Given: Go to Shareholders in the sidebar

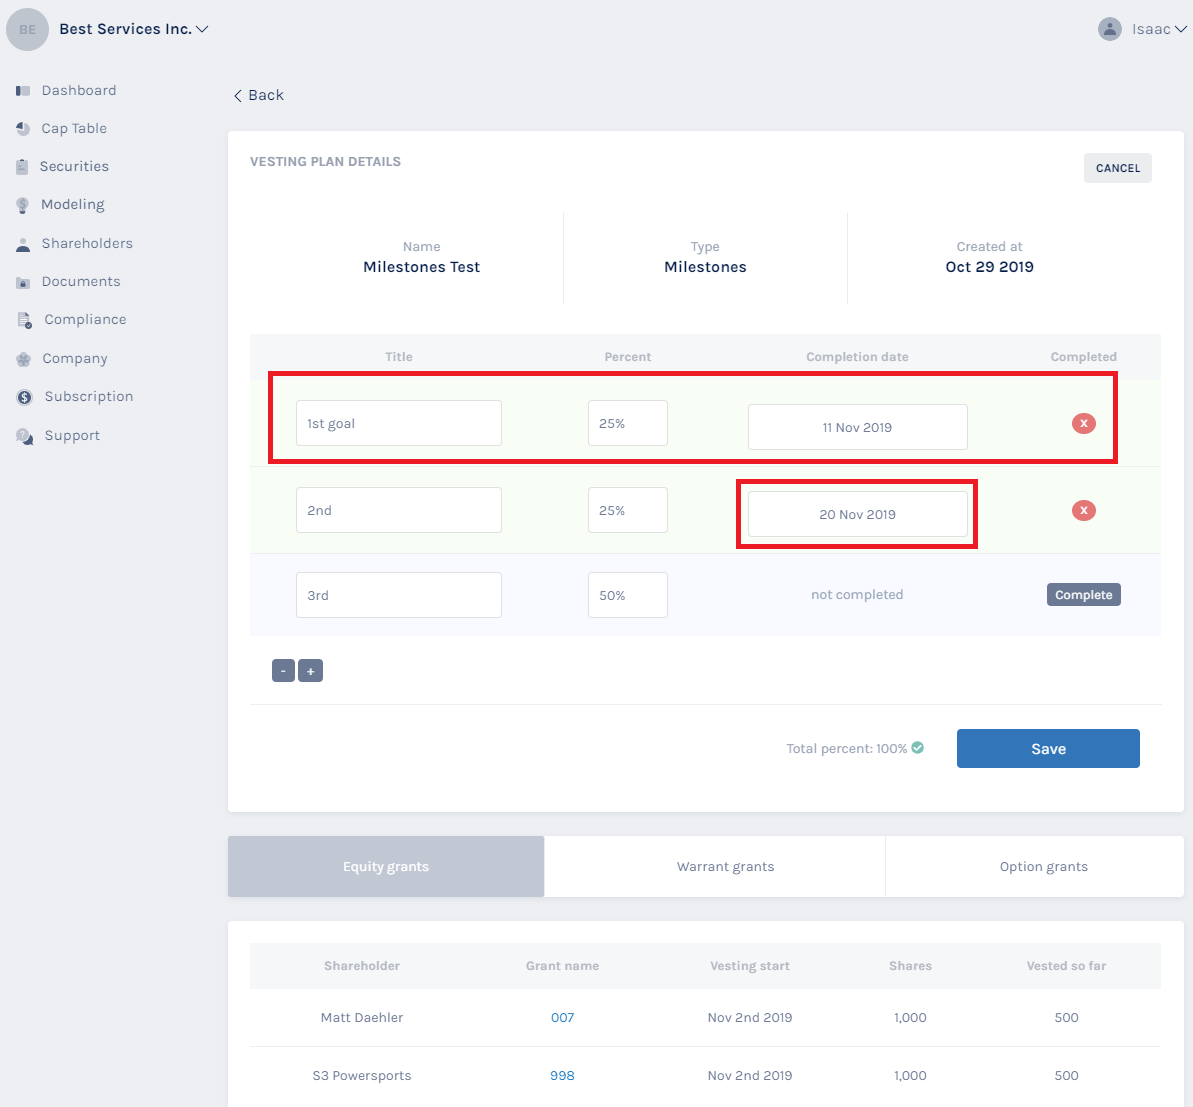Looking at the screenshot, I should pos(87,243).
